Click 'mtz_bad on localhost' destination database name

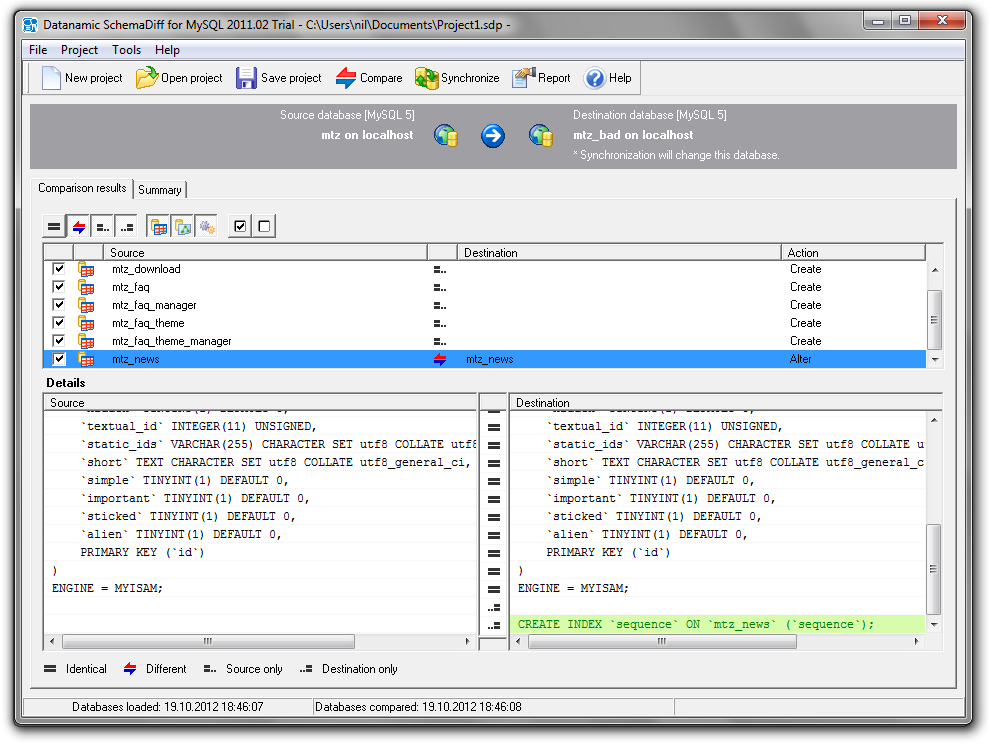click(x=633, y=135)
